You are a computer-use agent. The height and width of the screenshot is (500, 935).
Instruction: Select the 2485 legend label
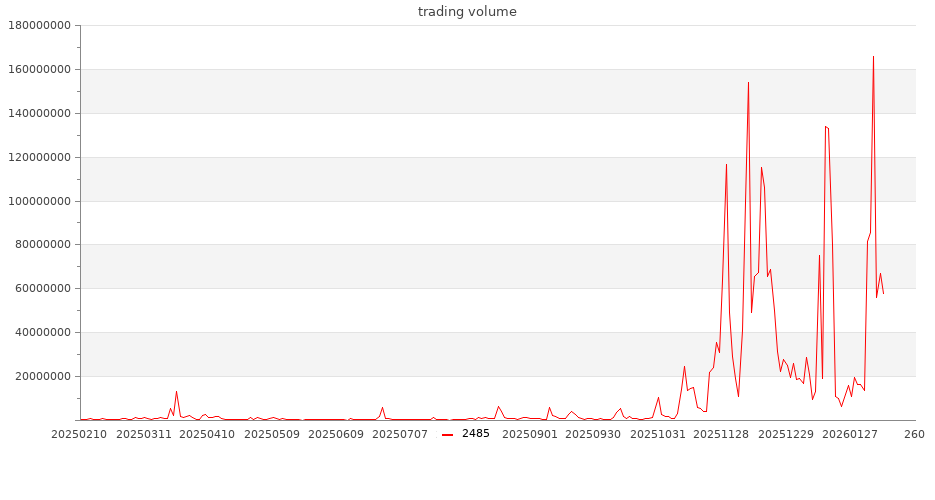tap(476, 434)
